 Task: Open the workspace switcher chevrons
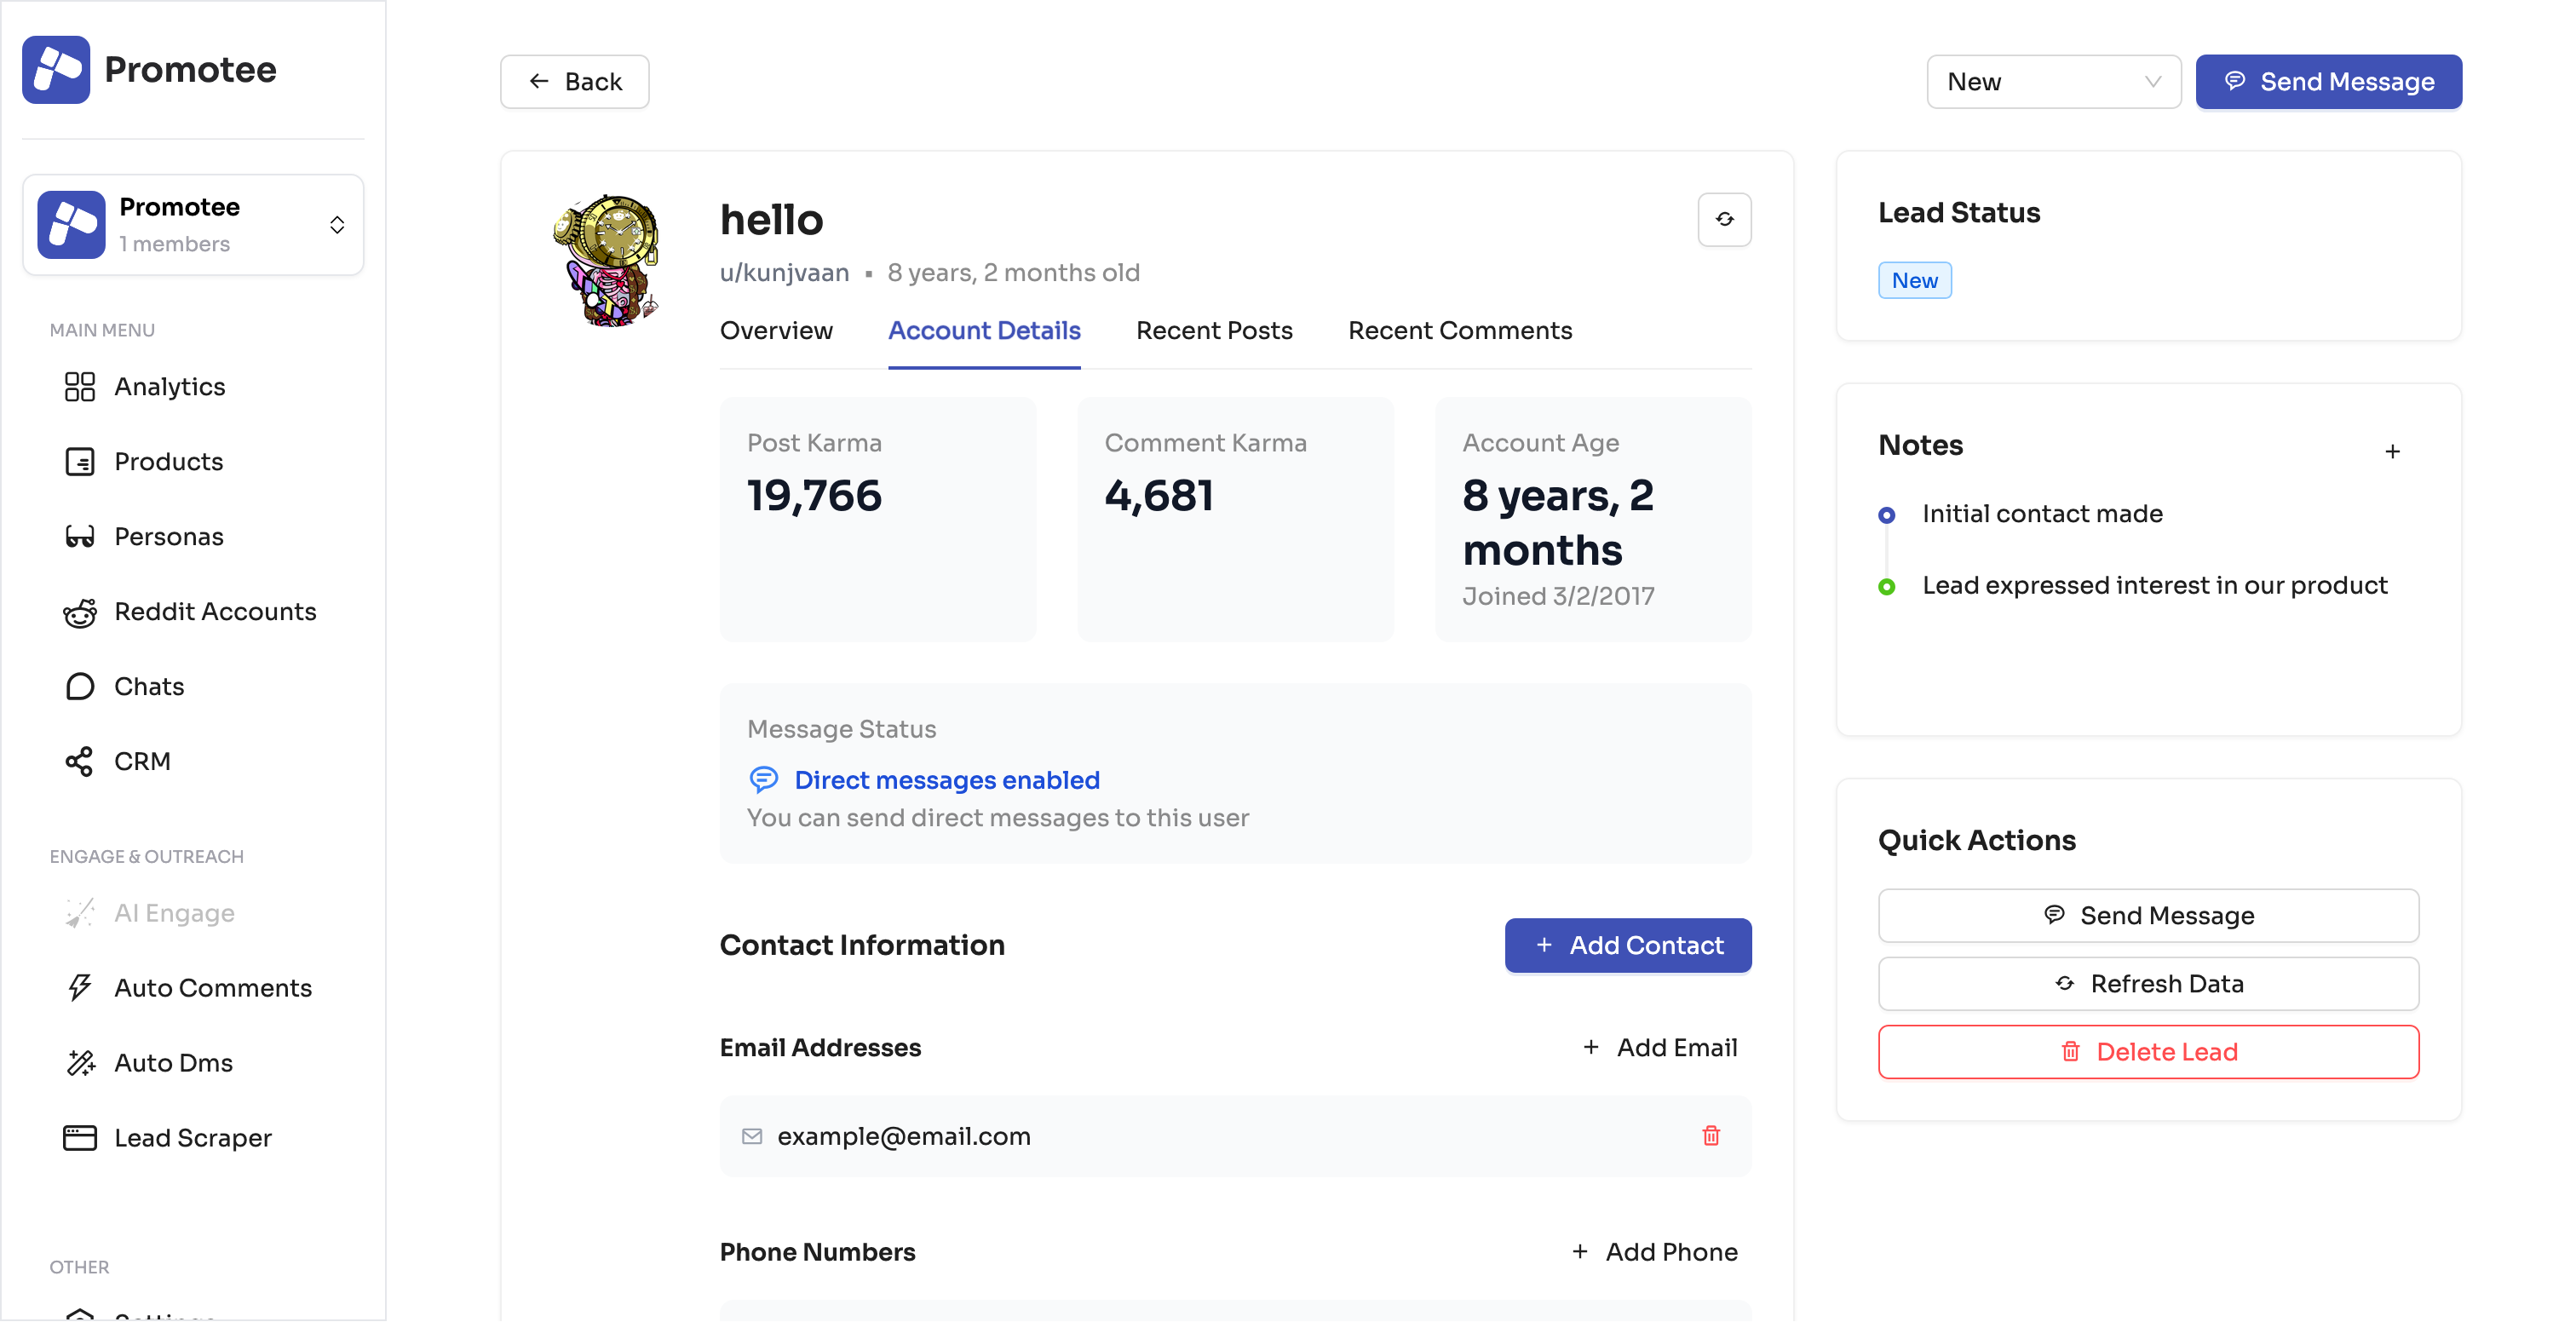tap(337, 225)
